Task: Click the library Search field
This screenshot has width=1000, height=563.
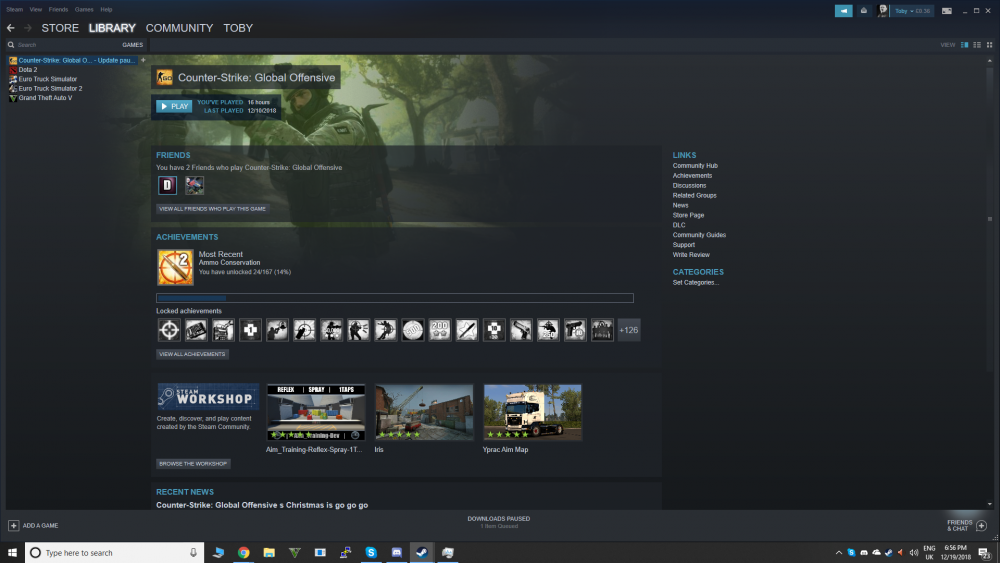Action: [64, 45]
